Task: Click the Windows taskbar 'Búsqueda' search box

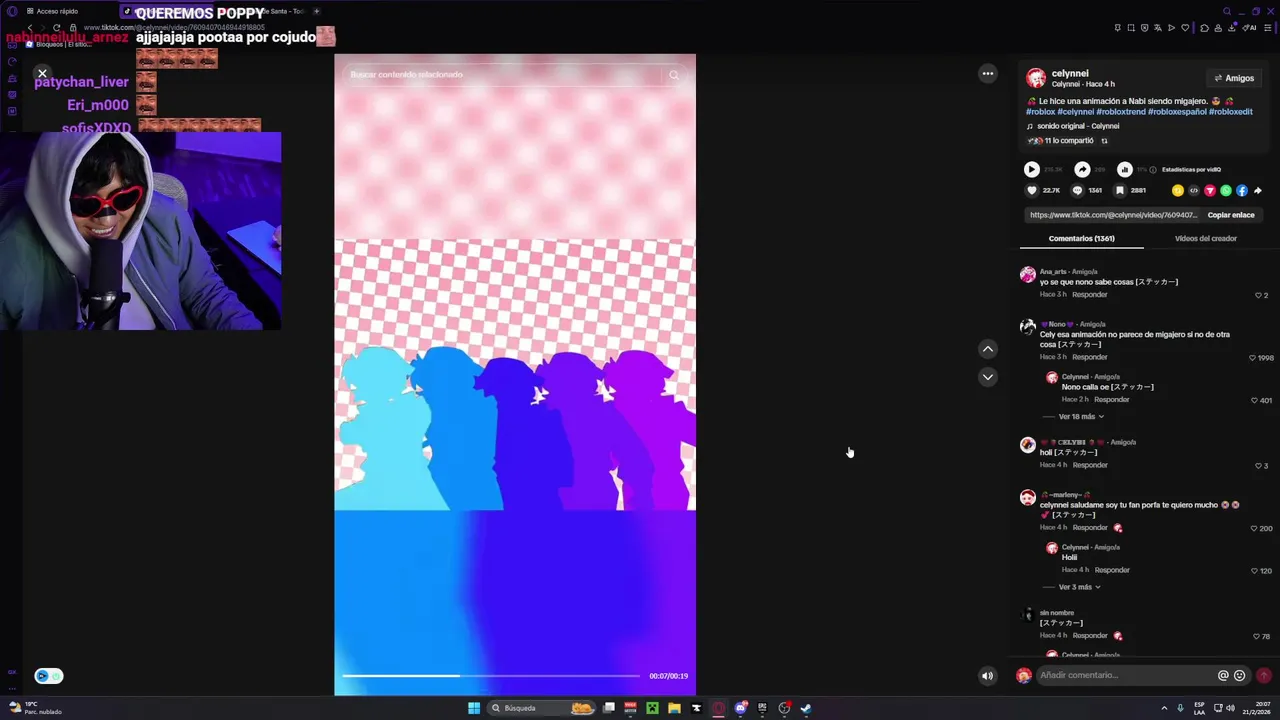Action: coord(541,708)
